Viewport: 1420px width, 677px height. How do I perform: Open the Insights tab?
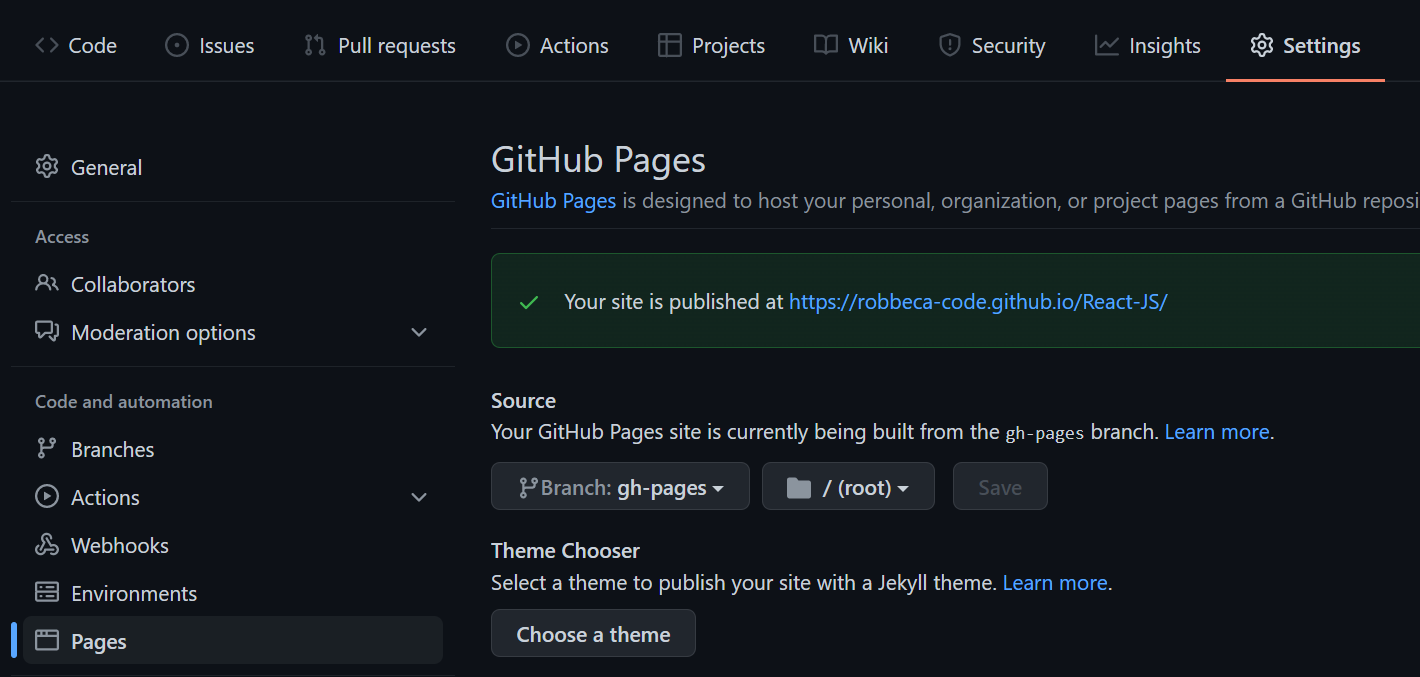tap(1147, 45)
